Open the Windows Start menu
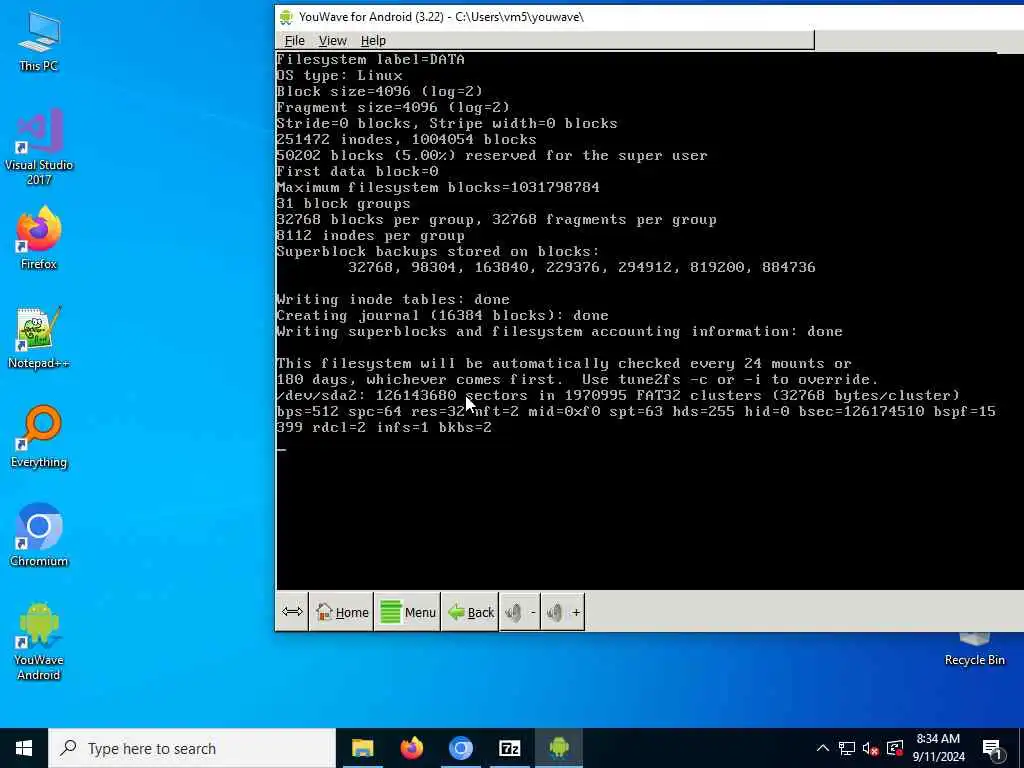This screenshot has width=1024, height=768. point(24,748)
